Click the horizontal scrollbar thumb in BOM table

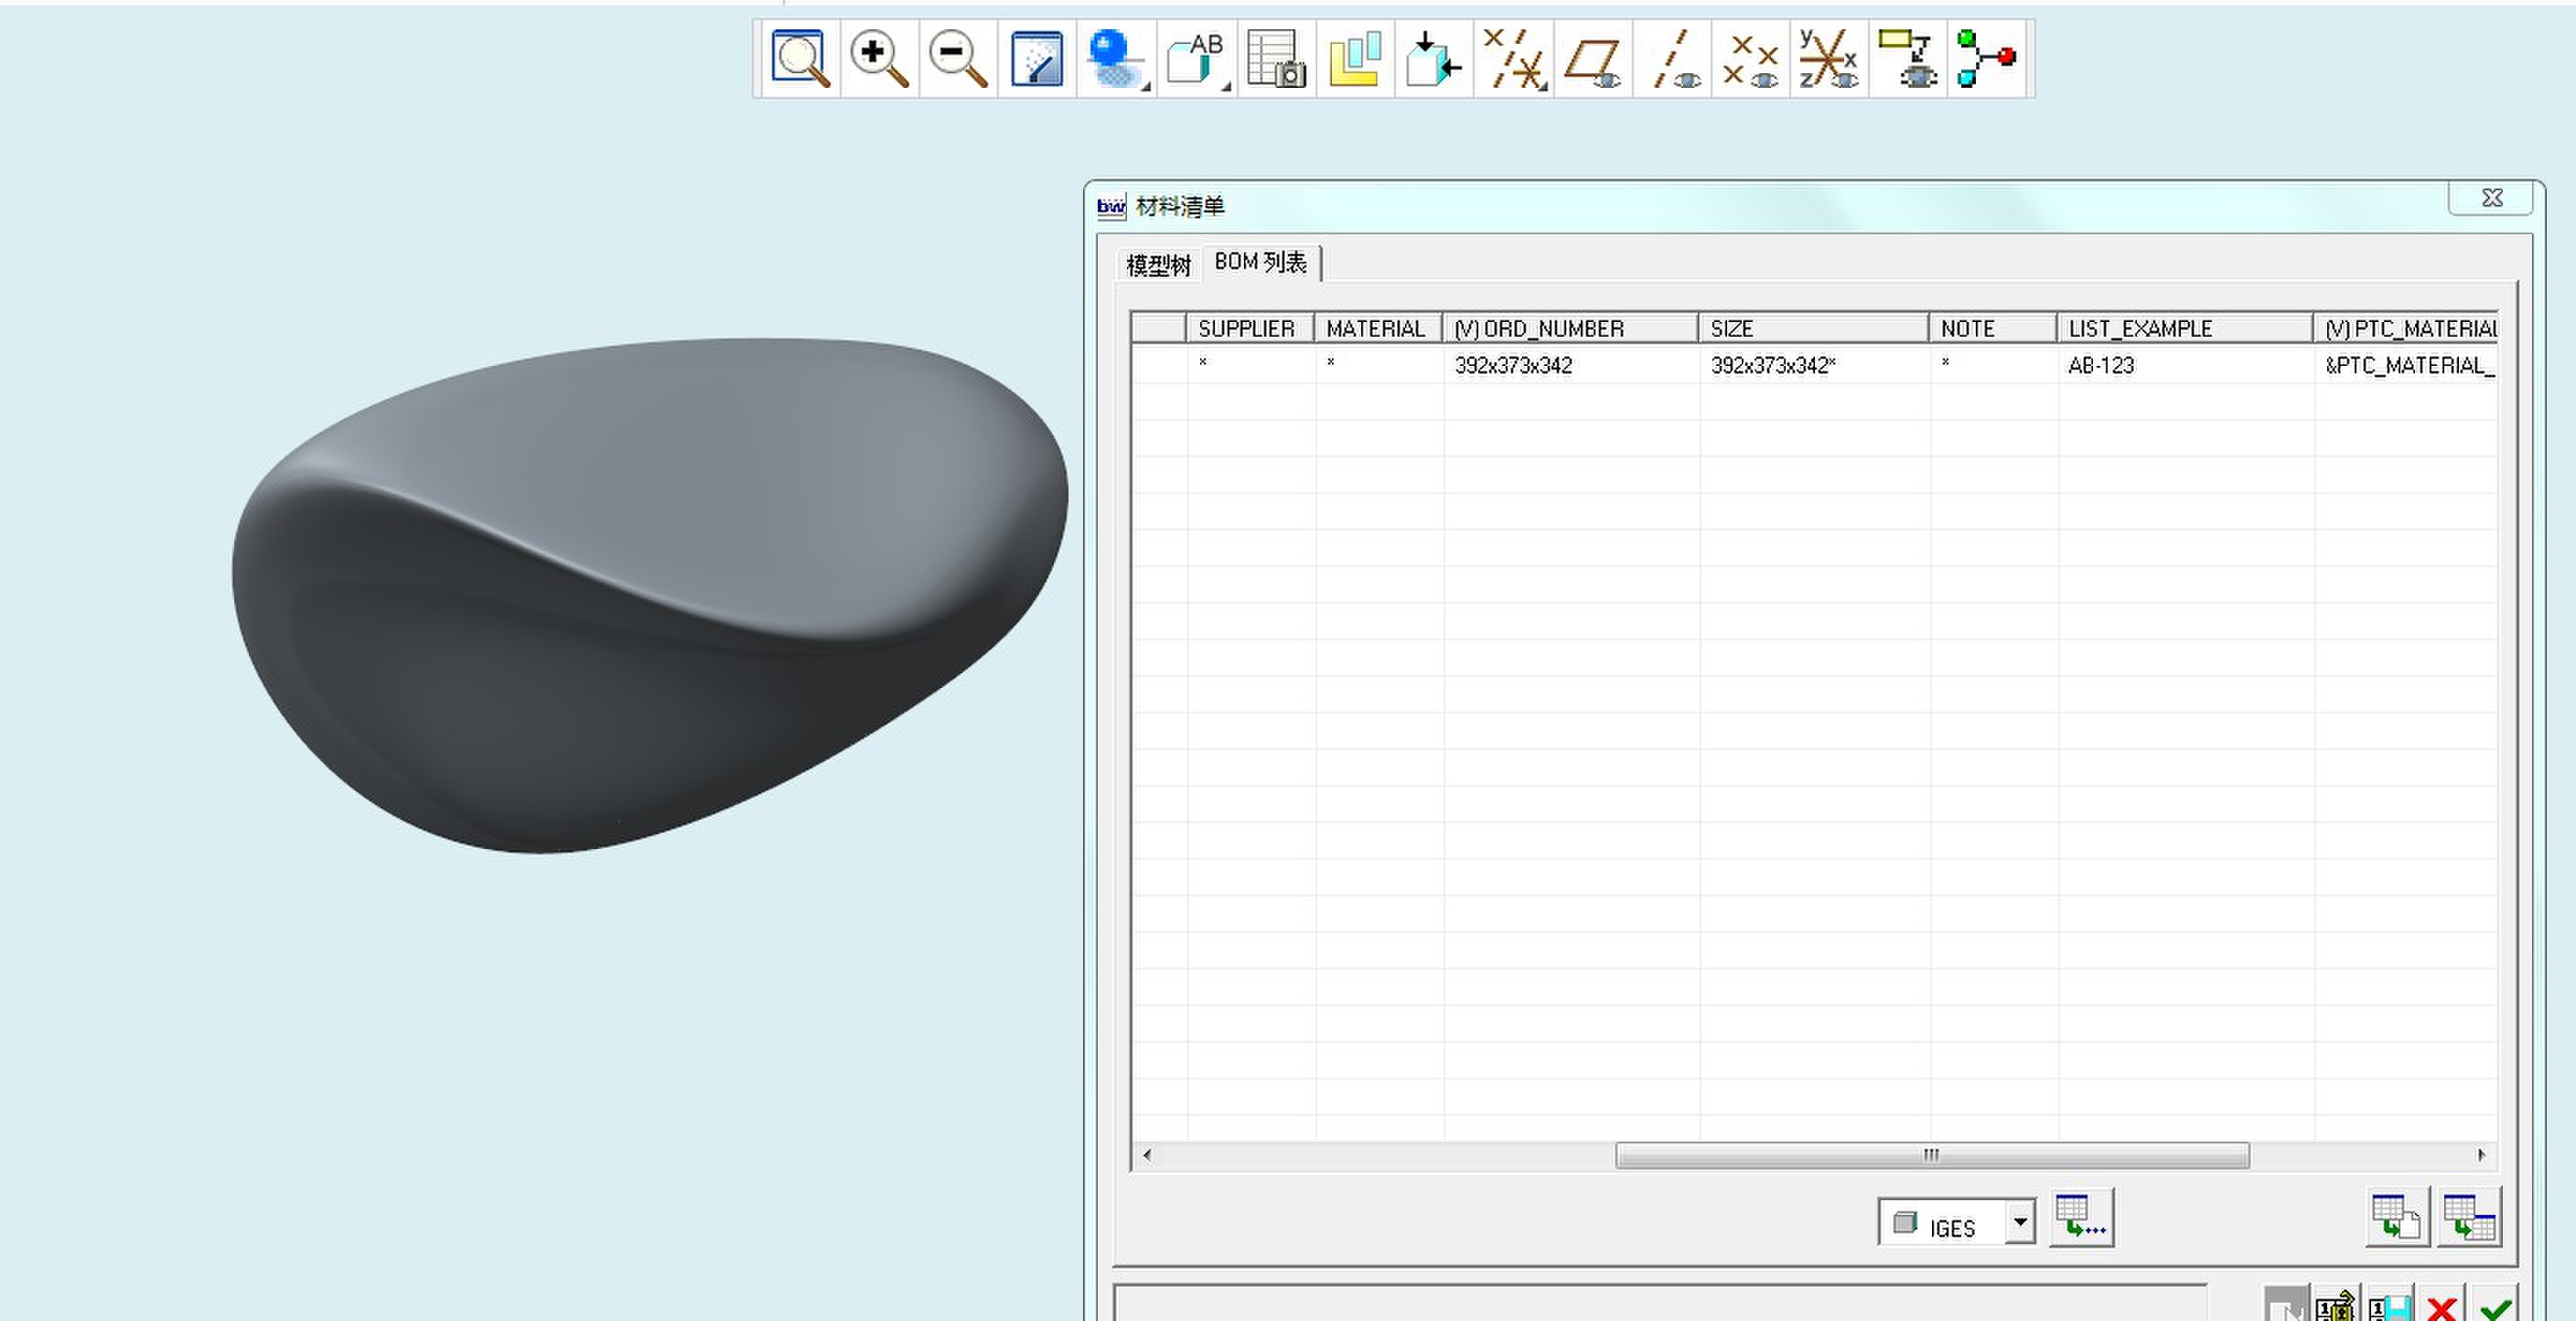[1932, 1155]
